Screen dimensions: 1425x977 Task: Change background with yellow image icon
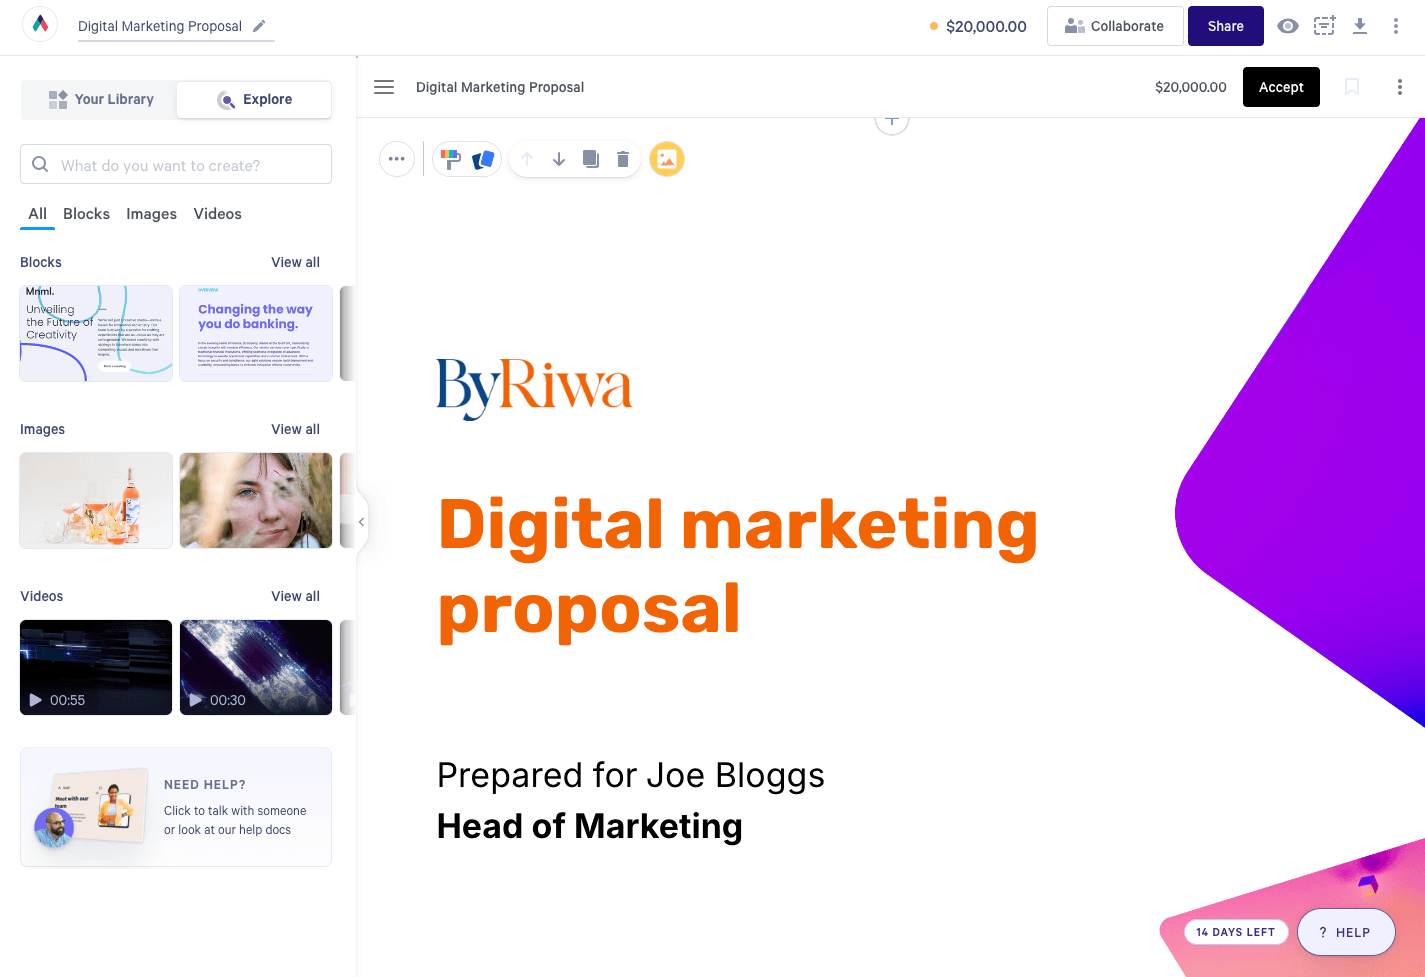[667, 158]
